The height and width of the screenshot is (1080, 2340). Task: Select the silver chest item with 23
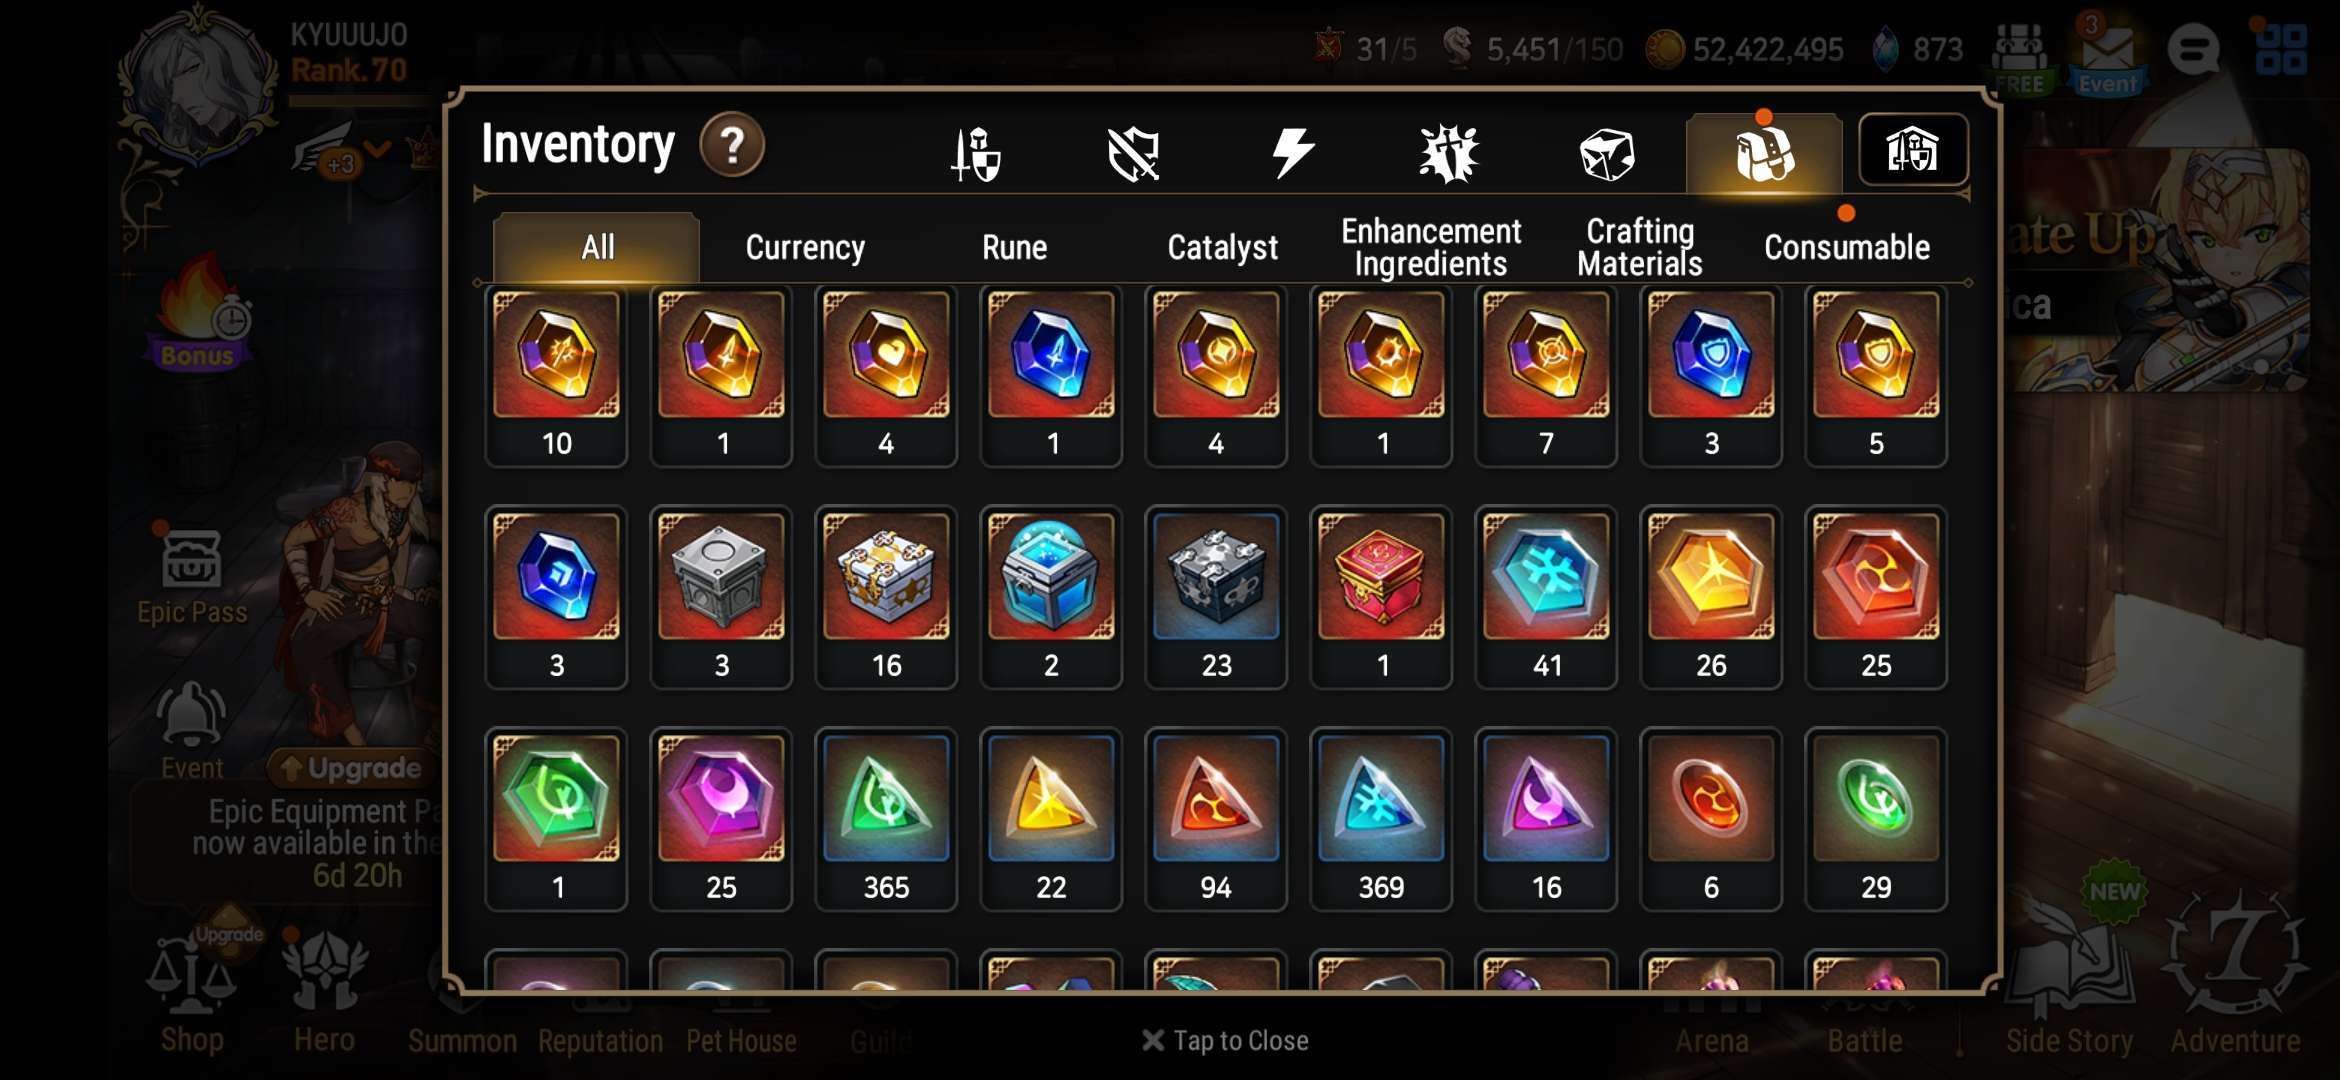tap(1216, 597)
